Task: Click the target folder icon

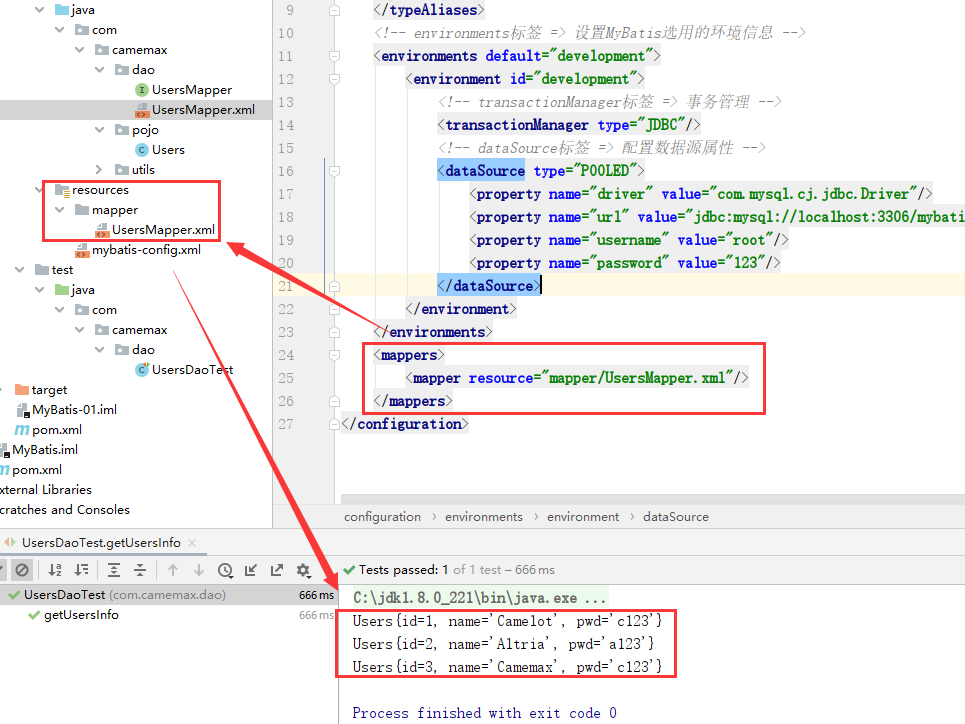Action: [22, 390]
